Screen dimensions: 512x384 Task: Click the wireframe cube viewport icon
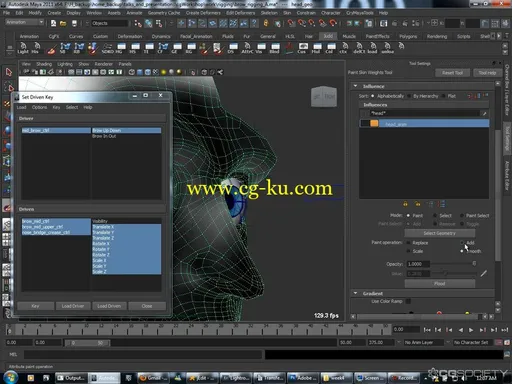point(132,72)
